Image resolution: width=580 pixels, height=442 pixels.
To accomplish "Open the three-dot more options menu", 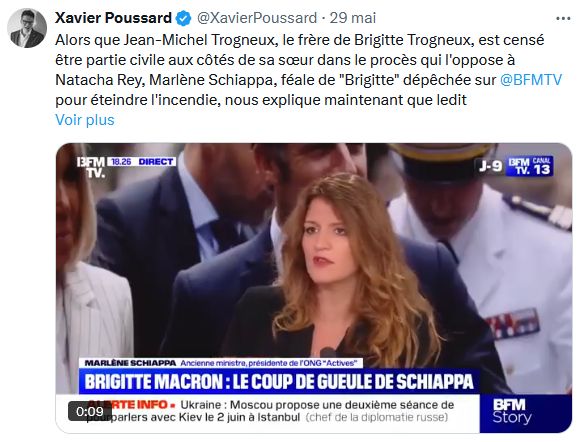I will 563,18.
